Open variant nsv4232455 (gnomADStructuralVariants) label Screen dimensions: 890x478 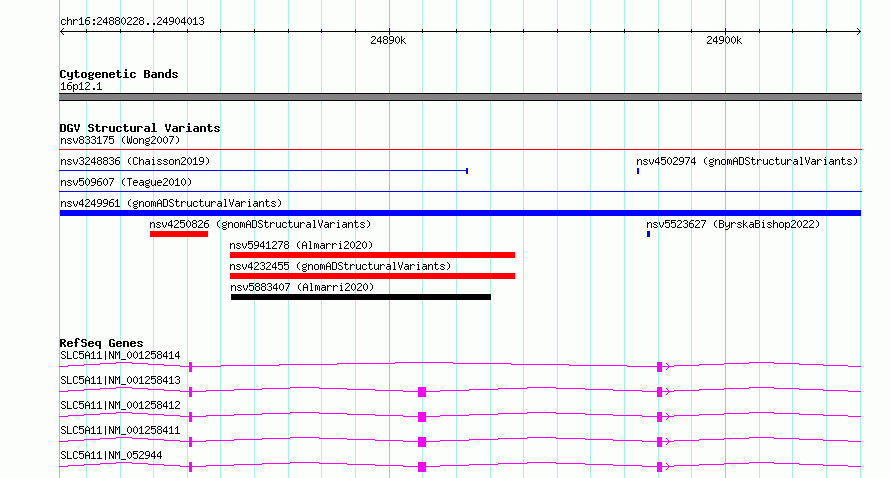[x=340, y=266]
